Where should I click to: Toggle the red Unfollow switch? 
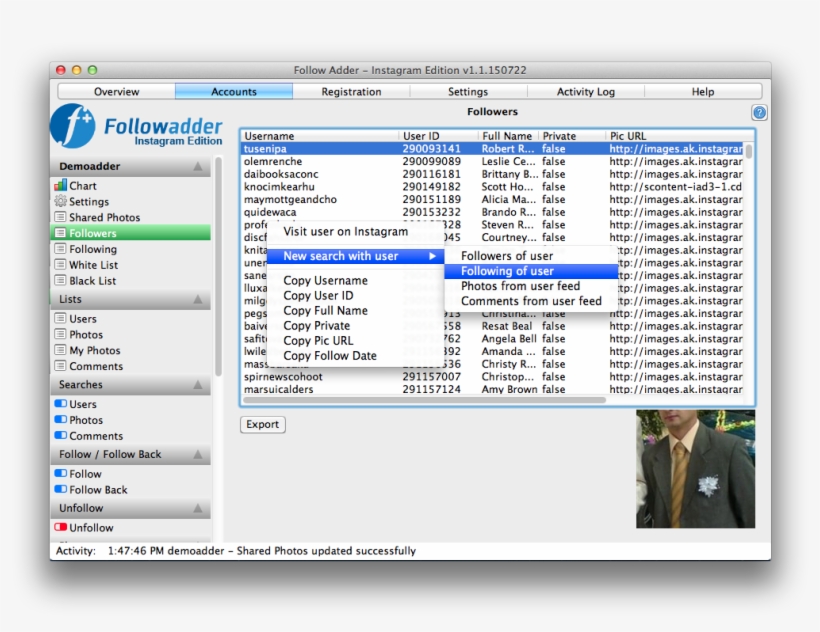tap(61, 527)
